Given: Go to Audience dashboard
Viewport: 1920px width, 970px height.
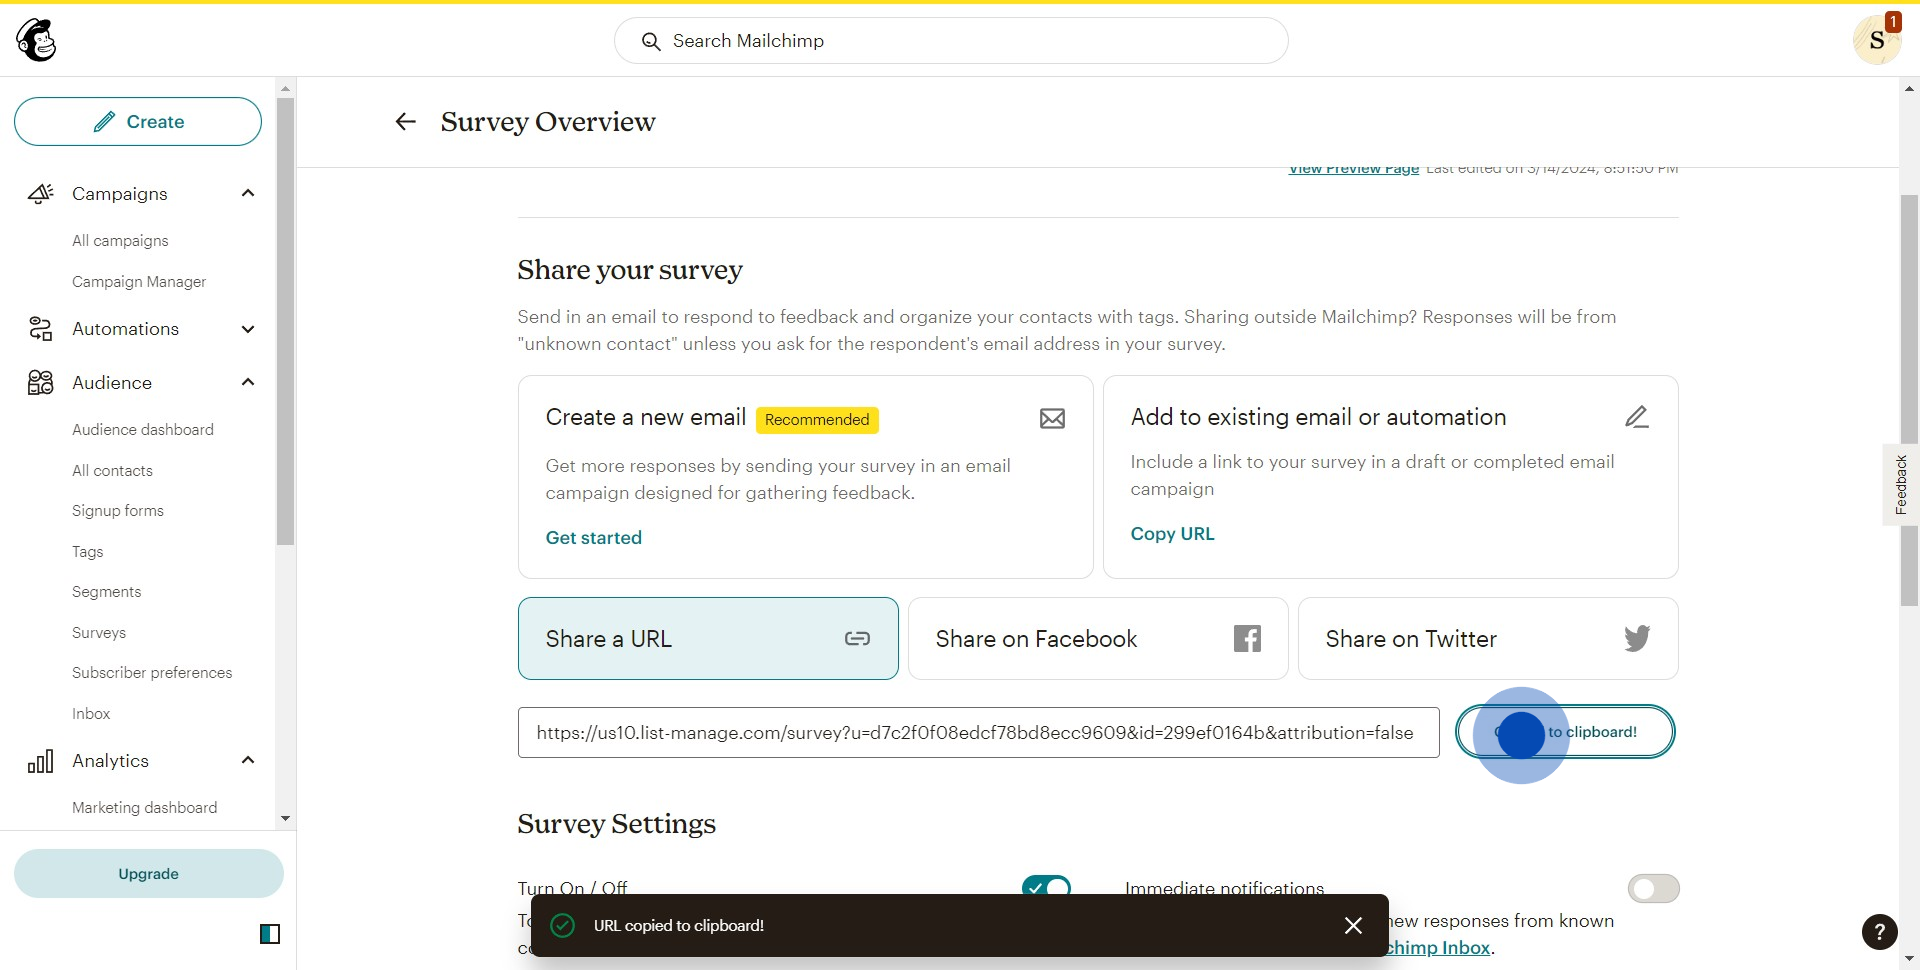Looking at the screenshot, I should pyautogui.click(x=143, y=430).
